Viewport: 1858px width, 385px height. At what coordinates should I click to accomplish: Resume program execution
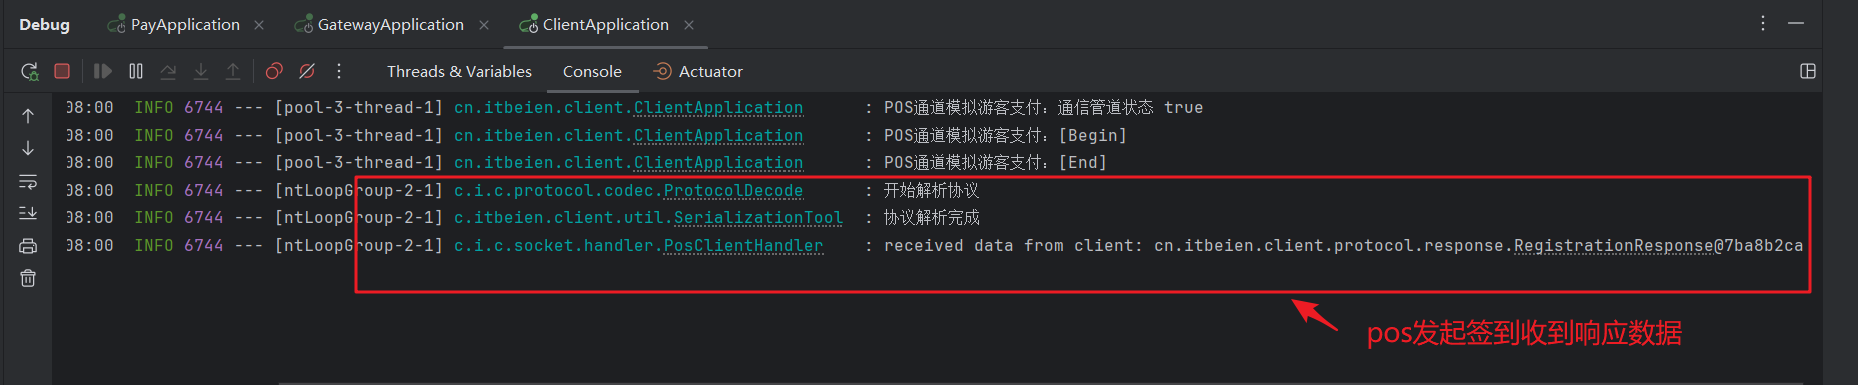point(102,71)
